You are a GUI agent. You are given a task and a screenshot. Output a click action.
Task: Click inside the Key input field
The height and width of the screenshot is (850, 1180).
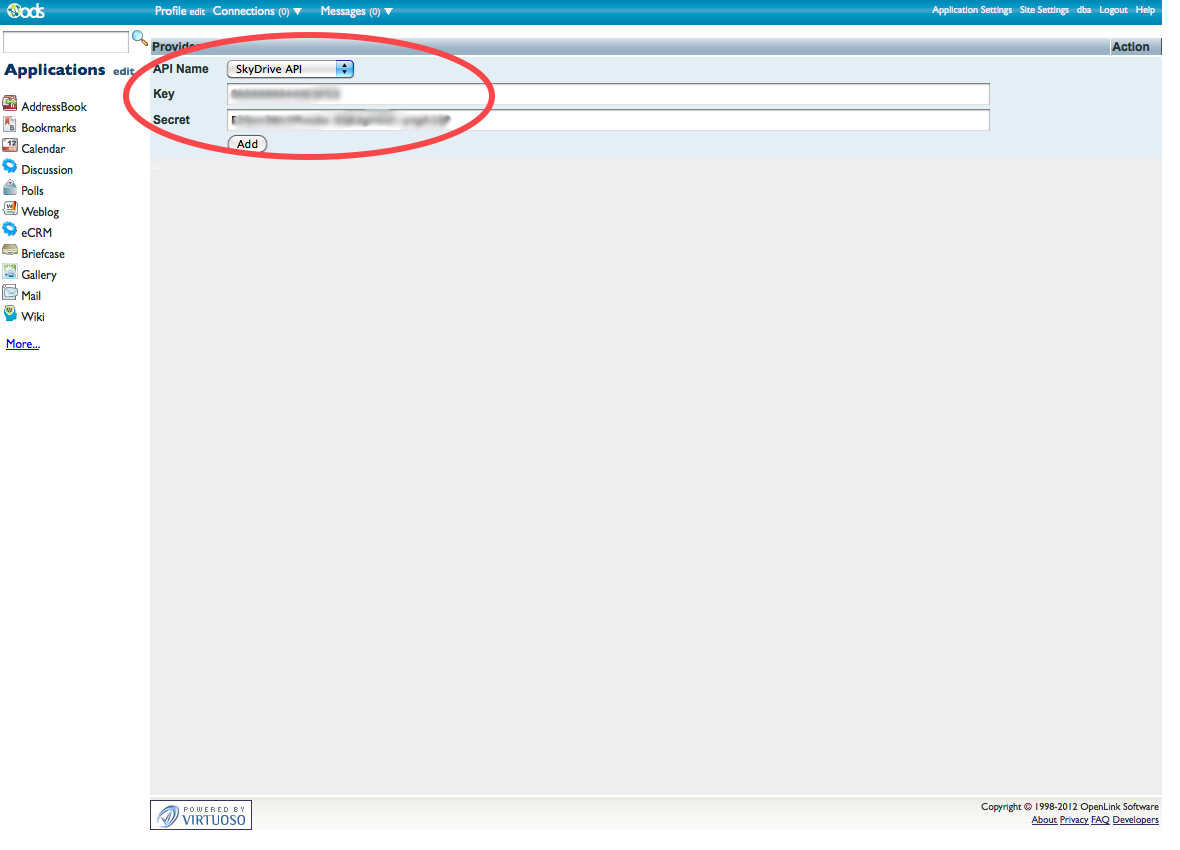[x=608, y=94]
